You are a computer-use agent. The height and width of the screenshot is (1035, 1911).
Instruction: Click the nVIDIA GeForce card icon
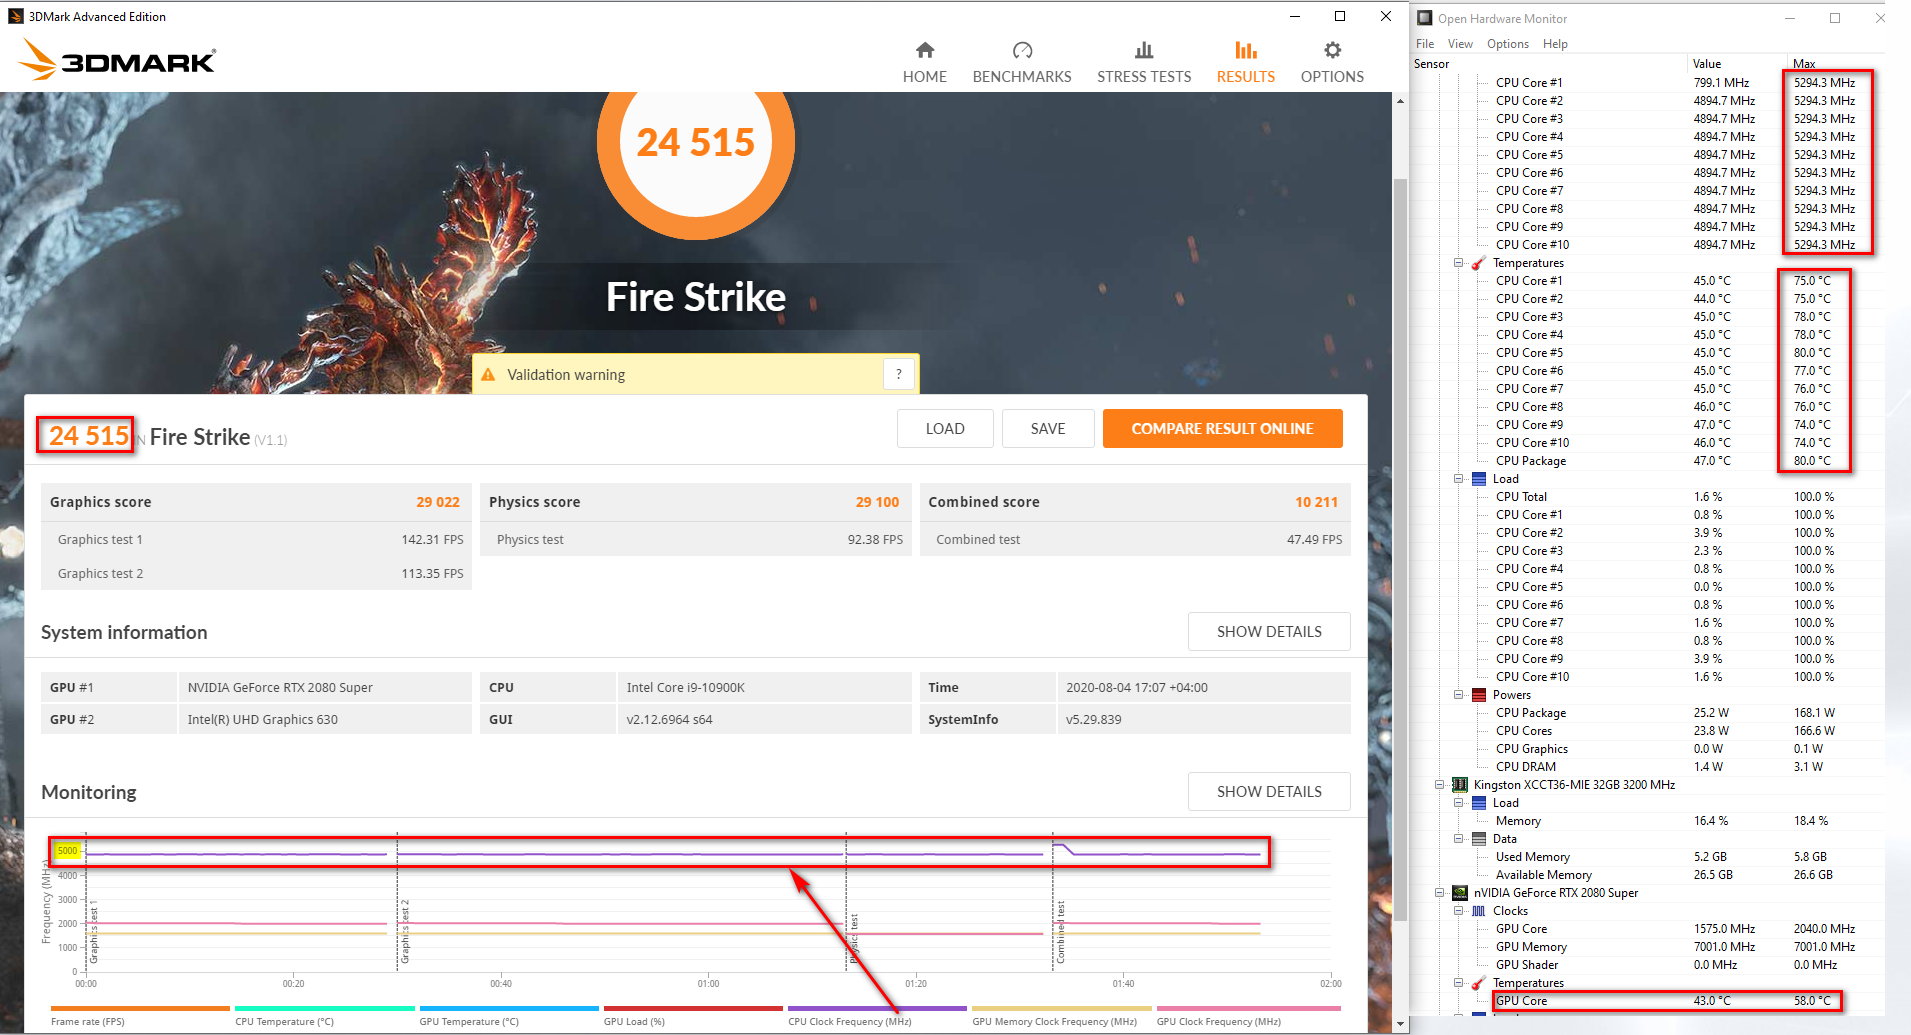pyautogui.click(x=1460, y=893)
